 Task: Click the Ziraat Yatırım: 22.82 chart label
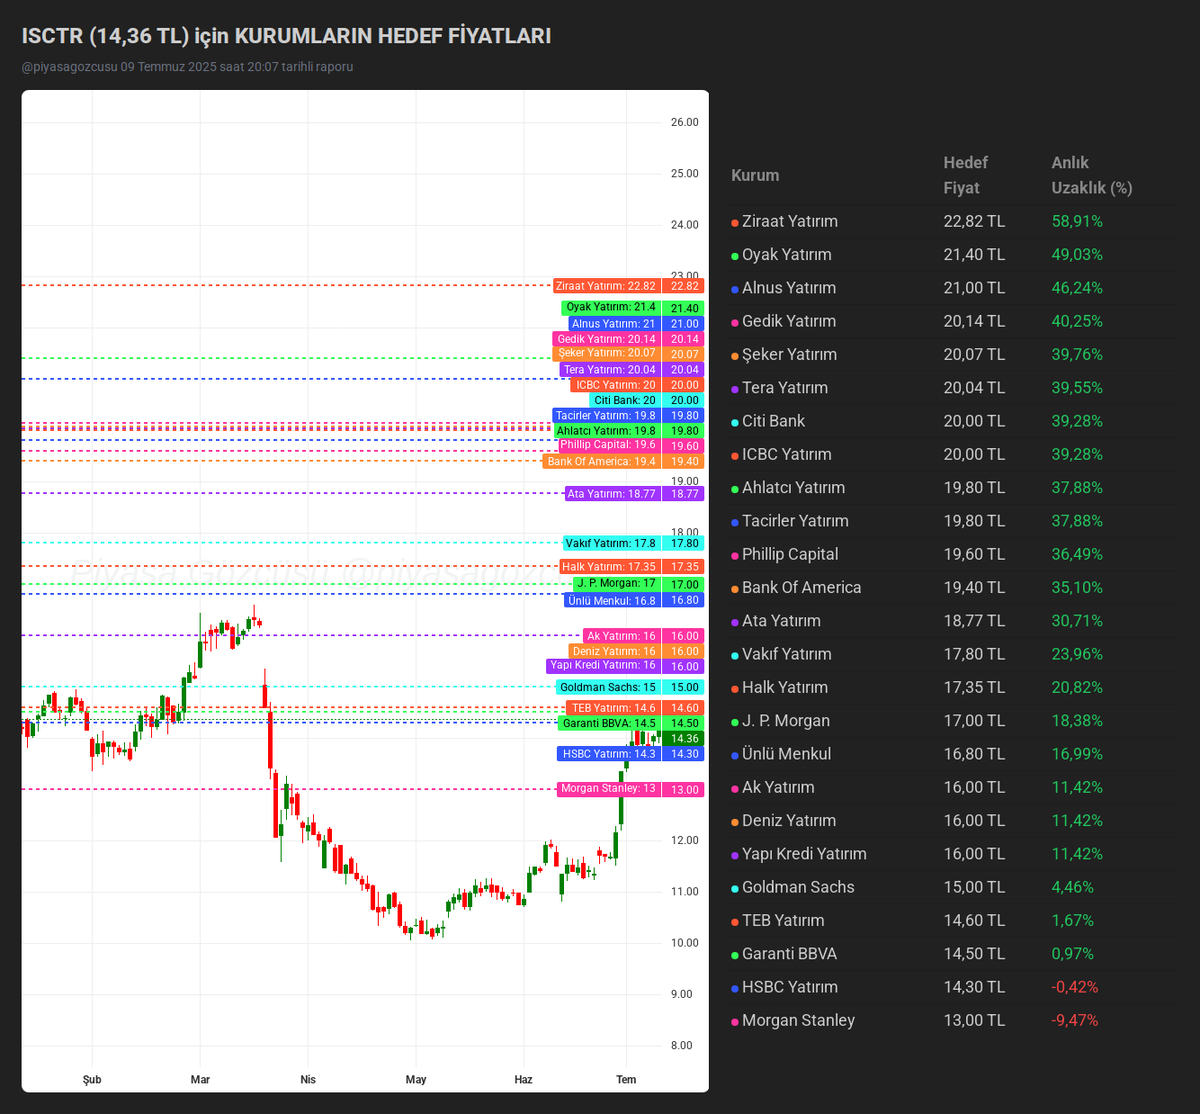click(606, 286)
